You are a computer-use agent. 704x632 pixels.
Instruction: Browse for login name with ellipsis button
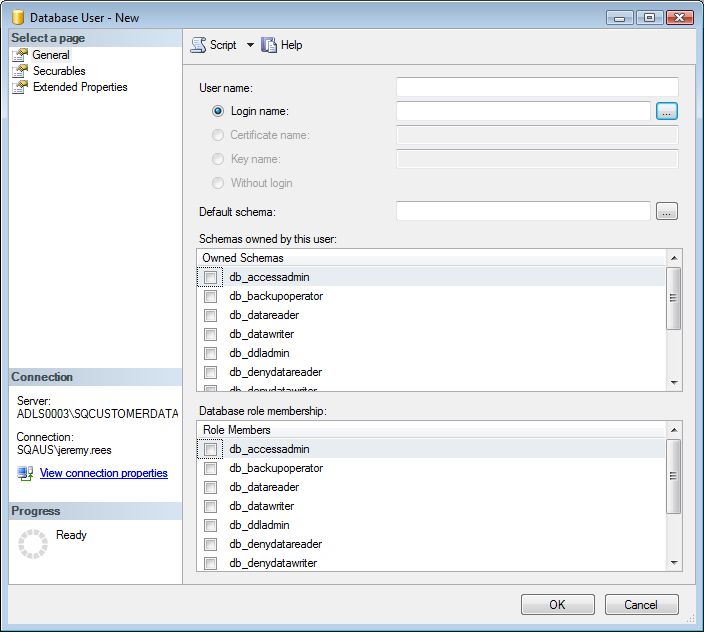coord(667,111)
